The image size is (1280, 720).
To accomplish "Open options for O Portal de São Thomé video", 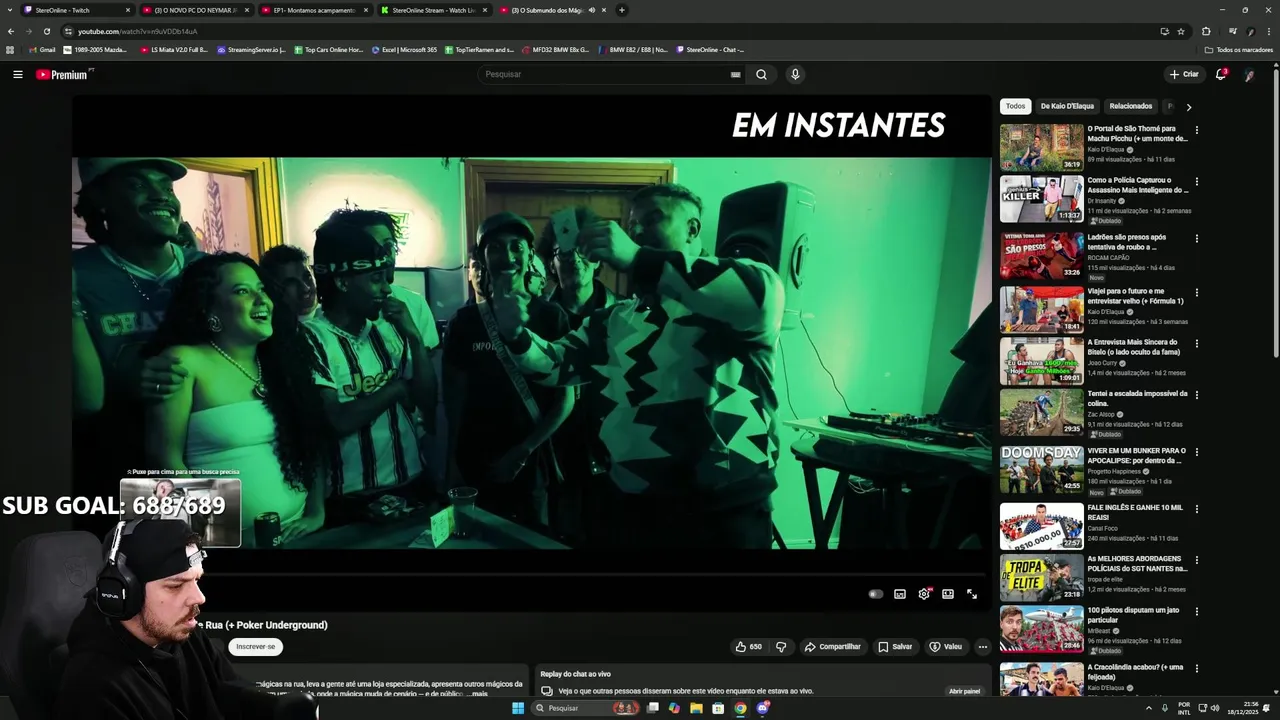I will [1196, 130].
